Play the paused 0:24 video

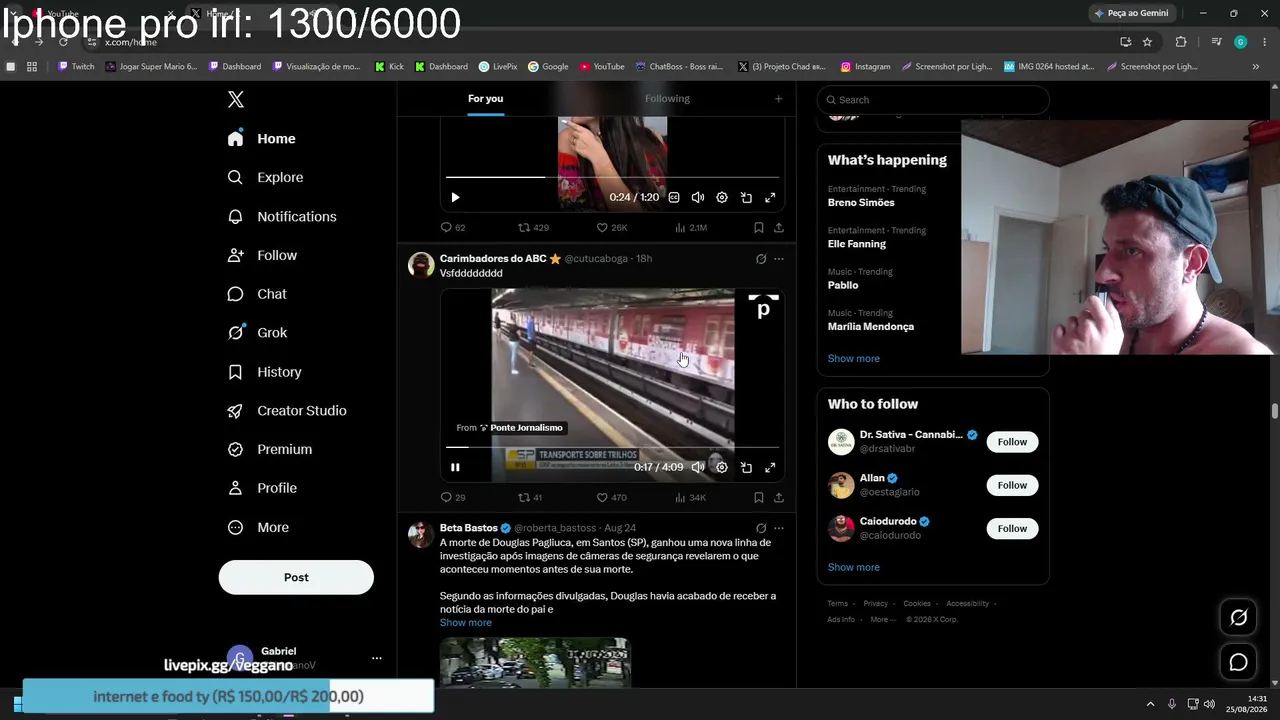pyautogui.click(x=455, y=198)
